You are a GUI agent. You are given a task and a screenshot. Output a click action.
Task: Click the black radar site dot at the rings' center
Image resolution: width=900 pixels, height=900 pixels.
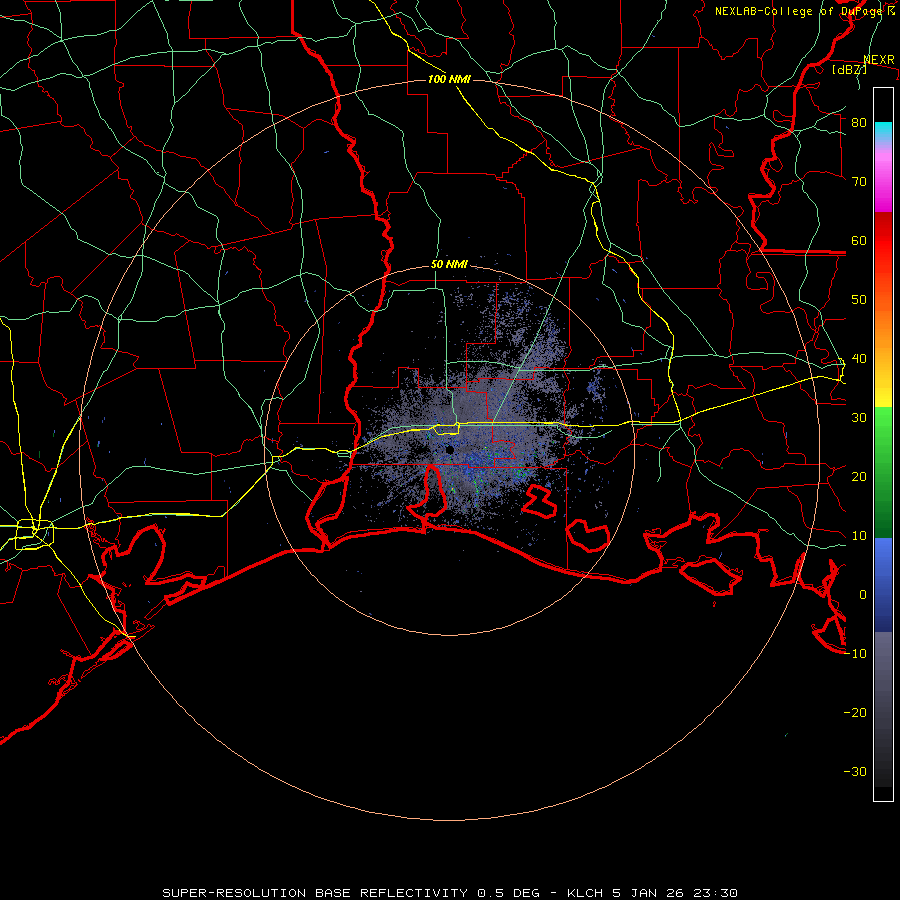tap(449, 450)
